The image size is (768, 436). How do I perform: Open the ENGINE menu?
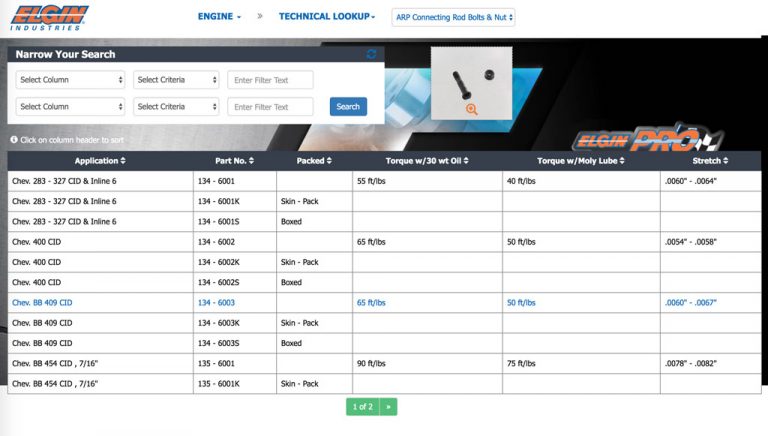pyautogui.click(x=219, y=16)
